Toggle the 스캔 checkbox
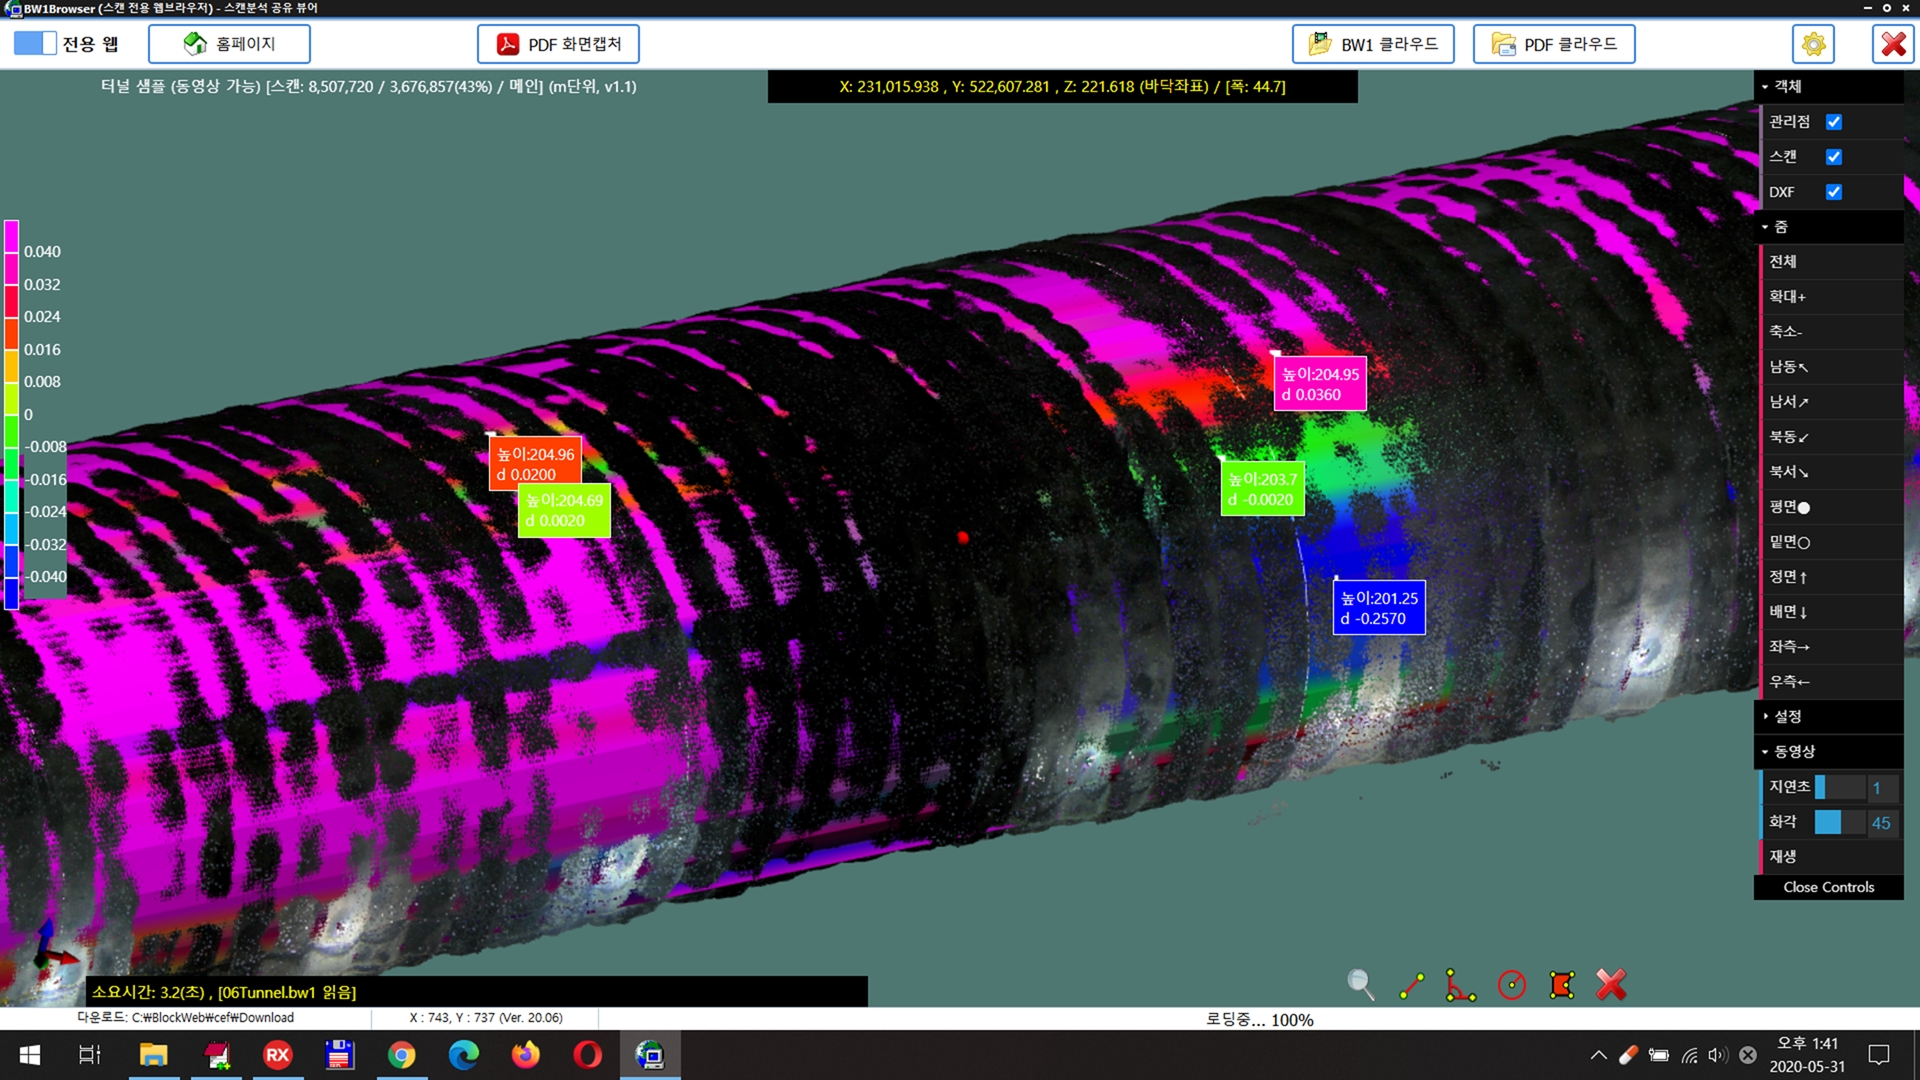1920x1080 pixels. click(1834, 157)
